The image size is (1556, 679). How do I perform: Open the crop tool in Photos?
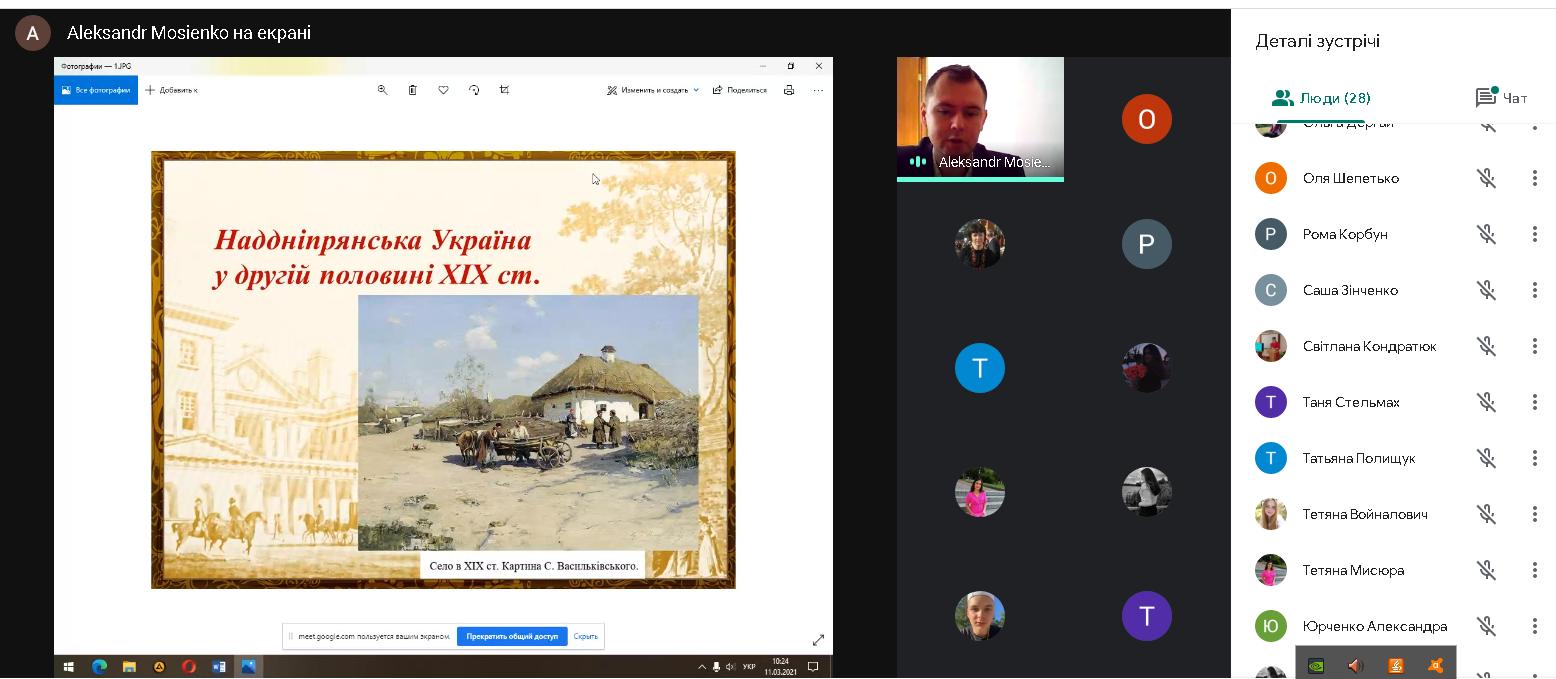point(504,90)
